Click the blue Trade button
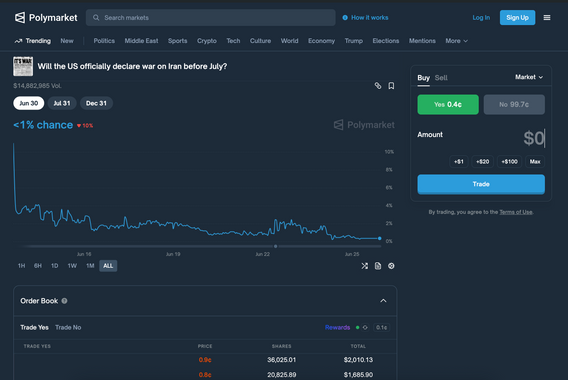The width and height of the screenshot is (568, 380). [x=481, y=184]
